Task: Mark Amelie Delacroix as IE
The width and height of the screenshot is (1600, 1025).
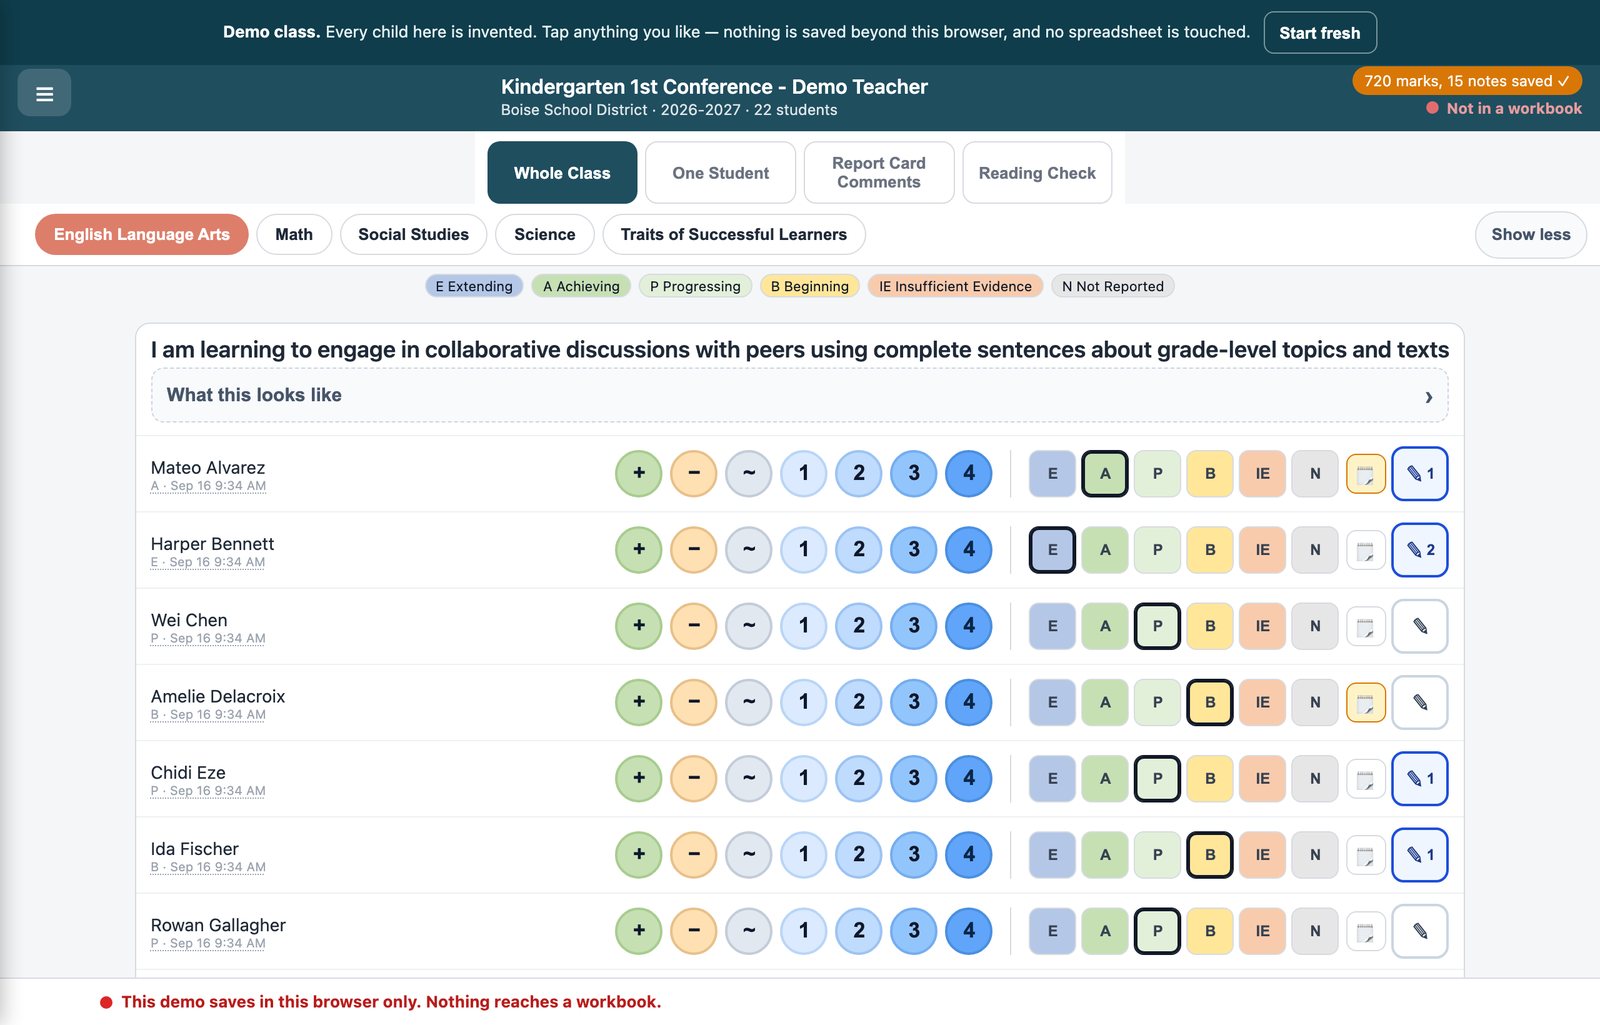Action: point(1263,702)
